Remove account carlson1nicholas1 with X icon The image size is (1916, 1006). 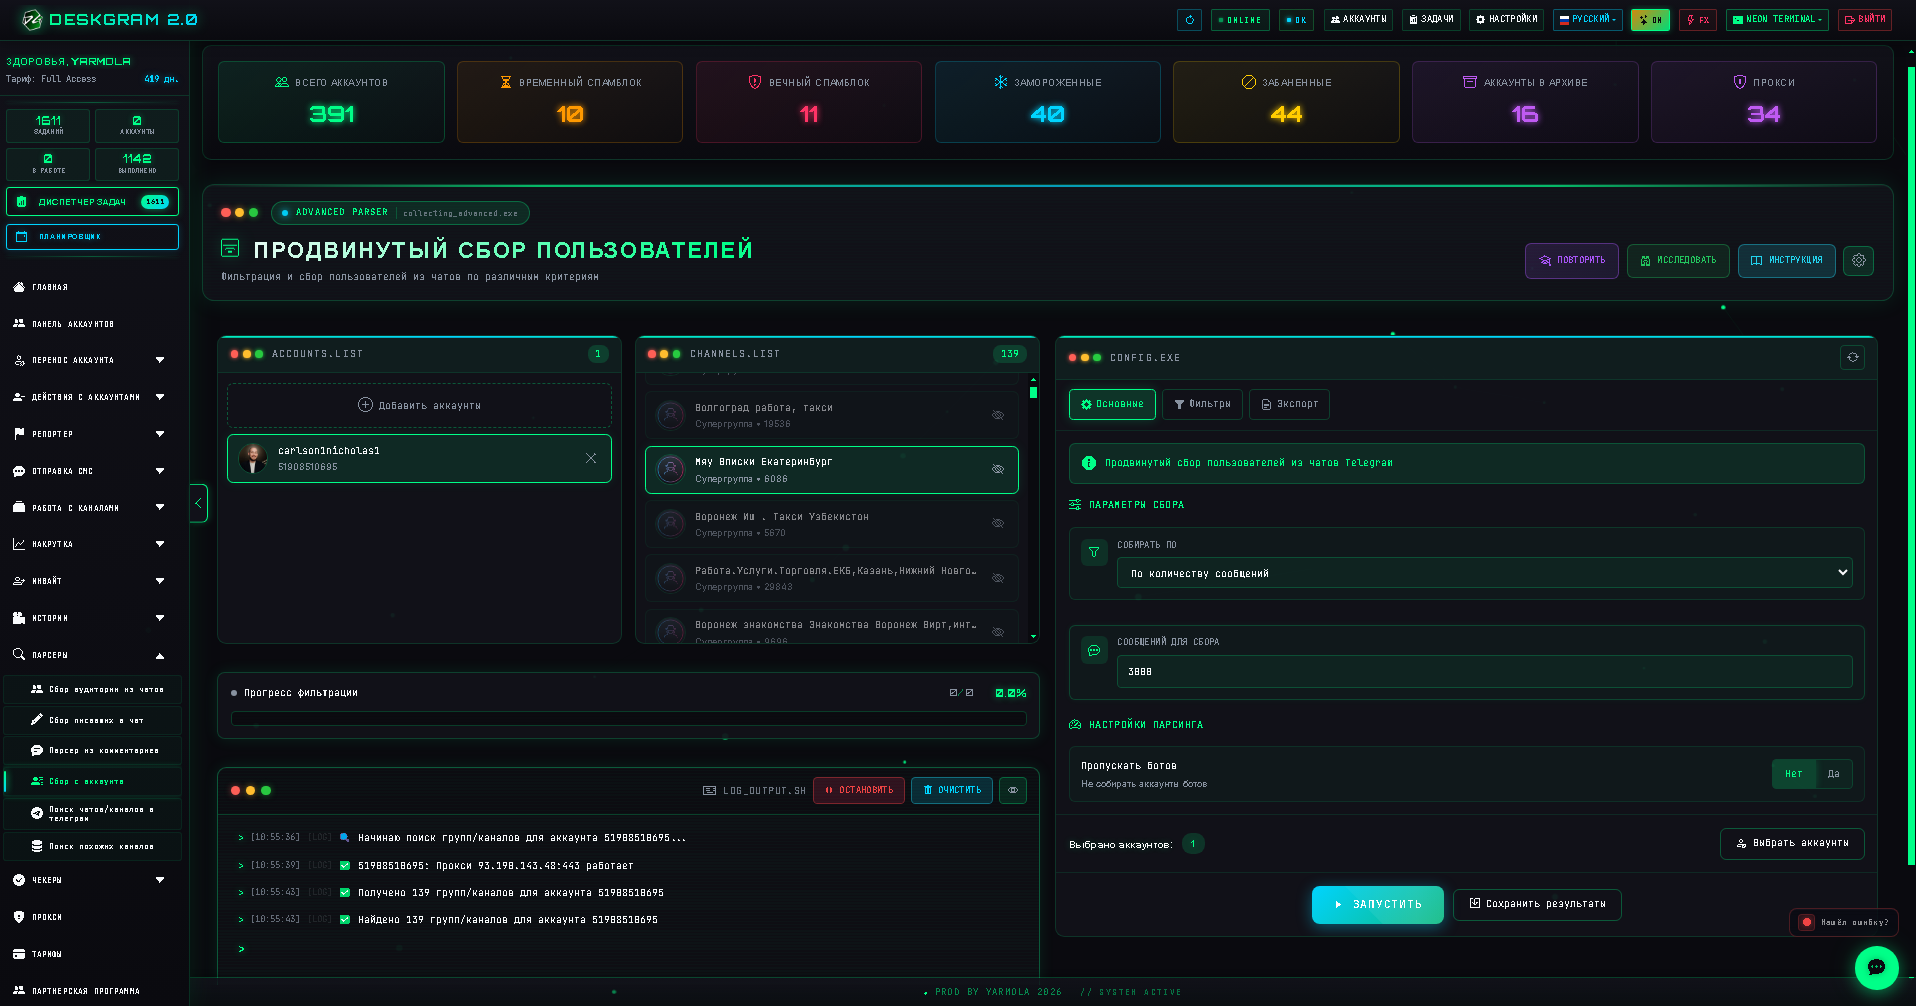pos(591,458)
